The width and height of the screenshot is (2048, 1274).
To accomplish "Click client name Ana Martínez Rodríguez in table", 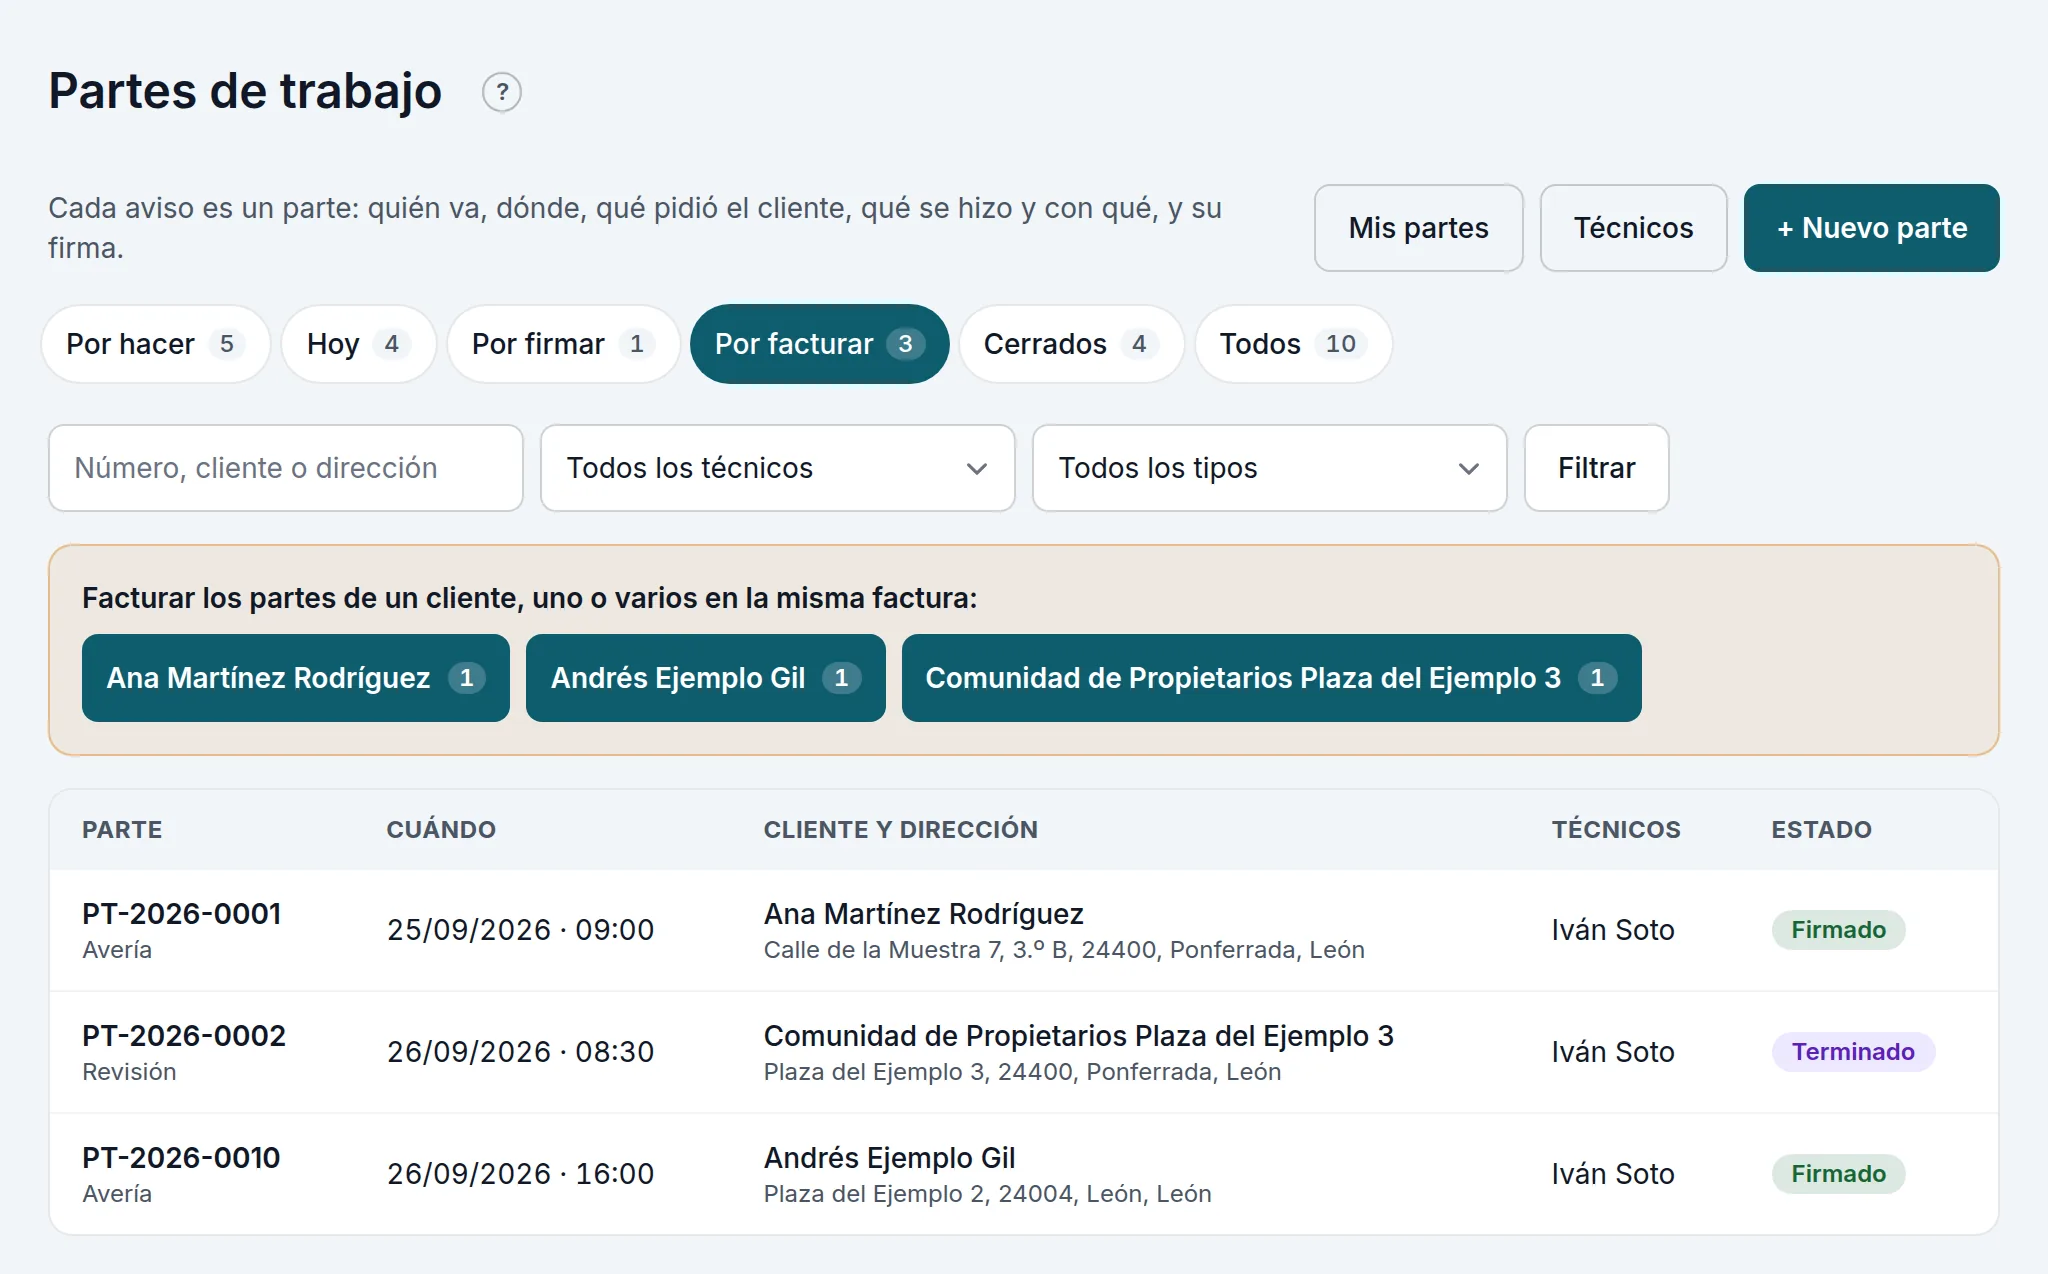I will [x=923, y=914].
